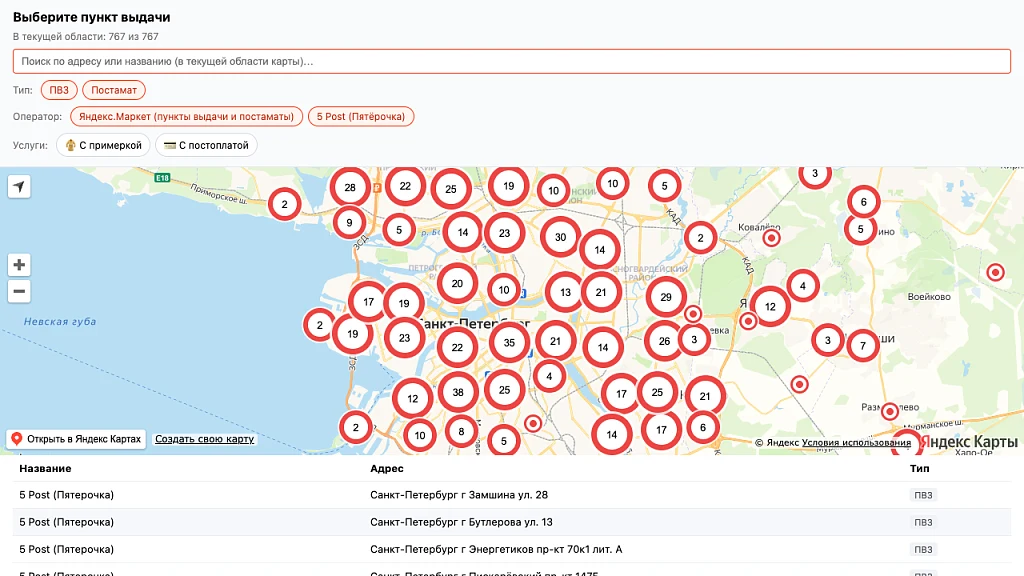Toggle the 5 Post (Пятёрочка) operator filter
Screen dimensions: 1024x576
coord(361,116)
